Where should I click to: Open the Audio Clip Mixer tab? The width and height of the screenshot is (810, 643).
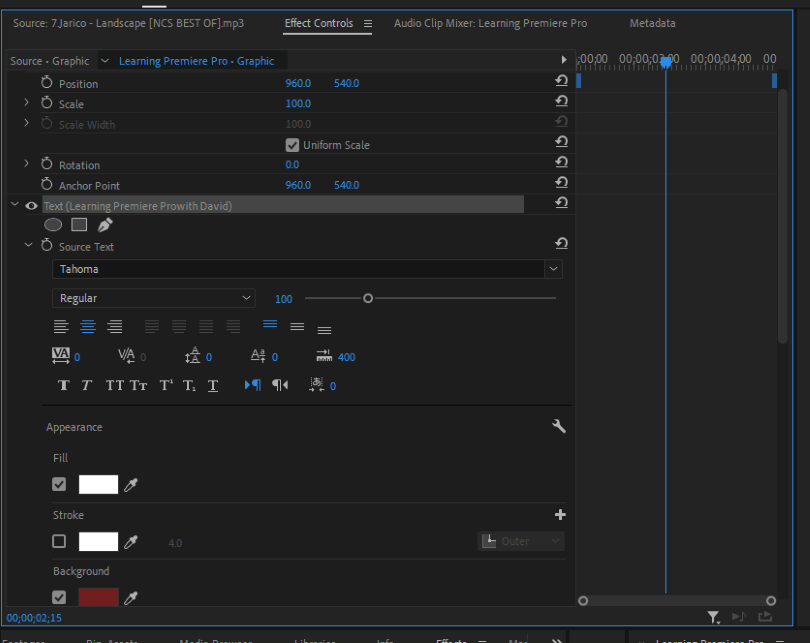490,23
